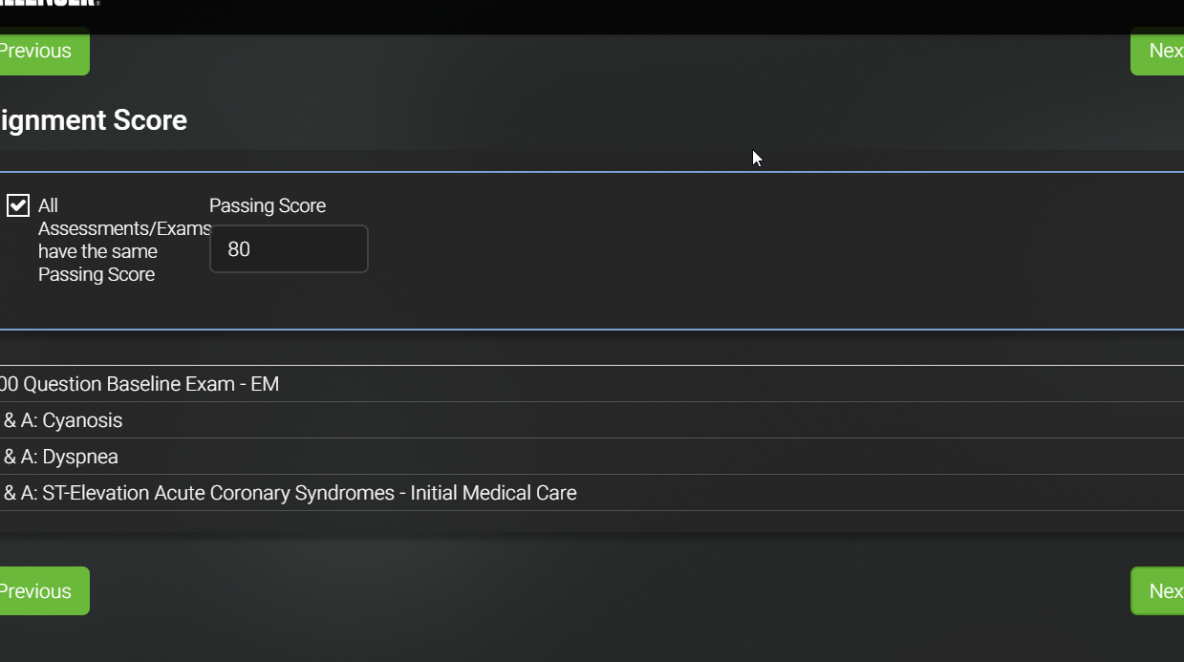Image resolution: width=1184 pixels, height=662 pixels.
Task: Click into the Passing Score input field
Action: click(x=288, y=249)
